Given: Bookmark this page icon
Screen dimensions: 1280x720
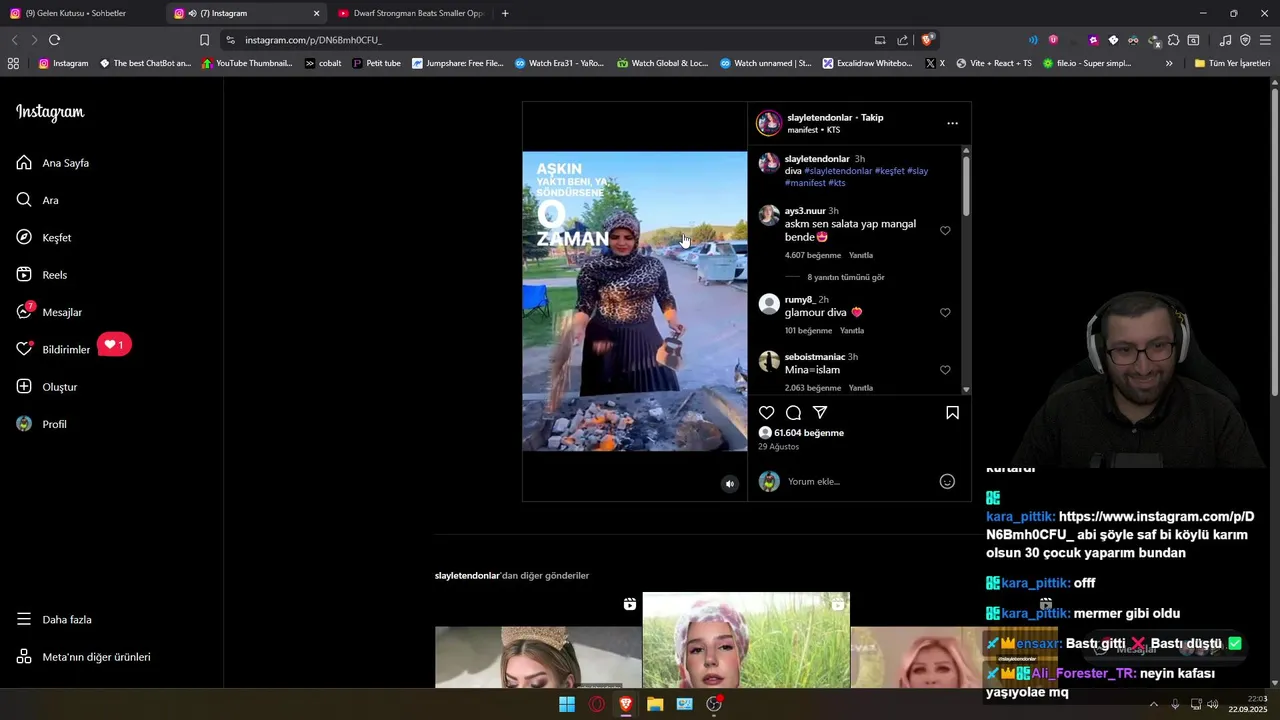Looking at the screenshot, I should click(x=204, y=40).
